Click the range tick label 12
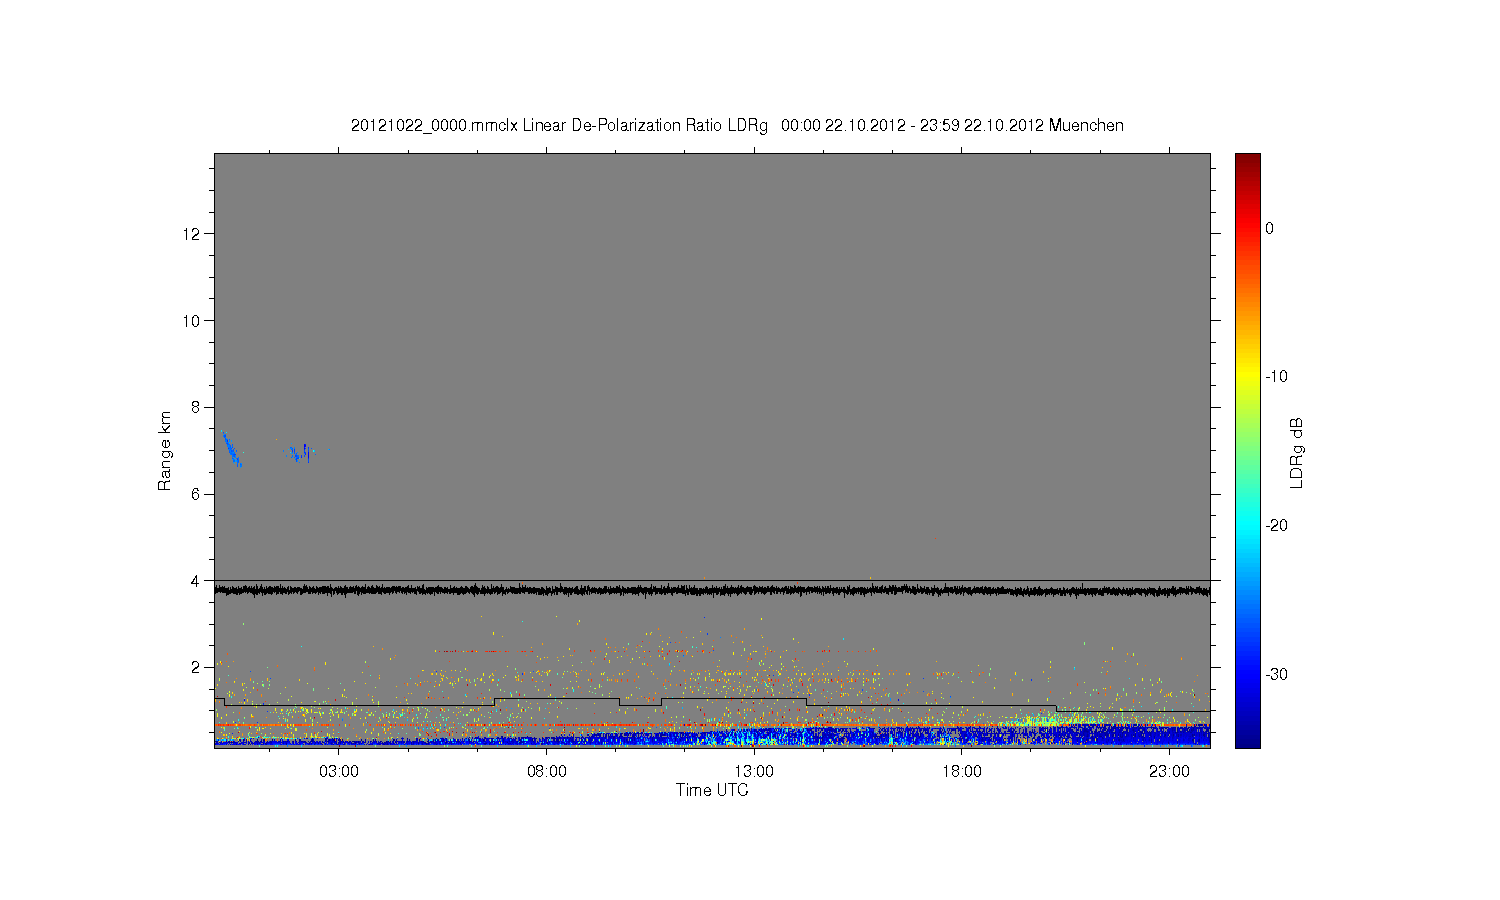 pyautogui.click(x=192, y=234)
